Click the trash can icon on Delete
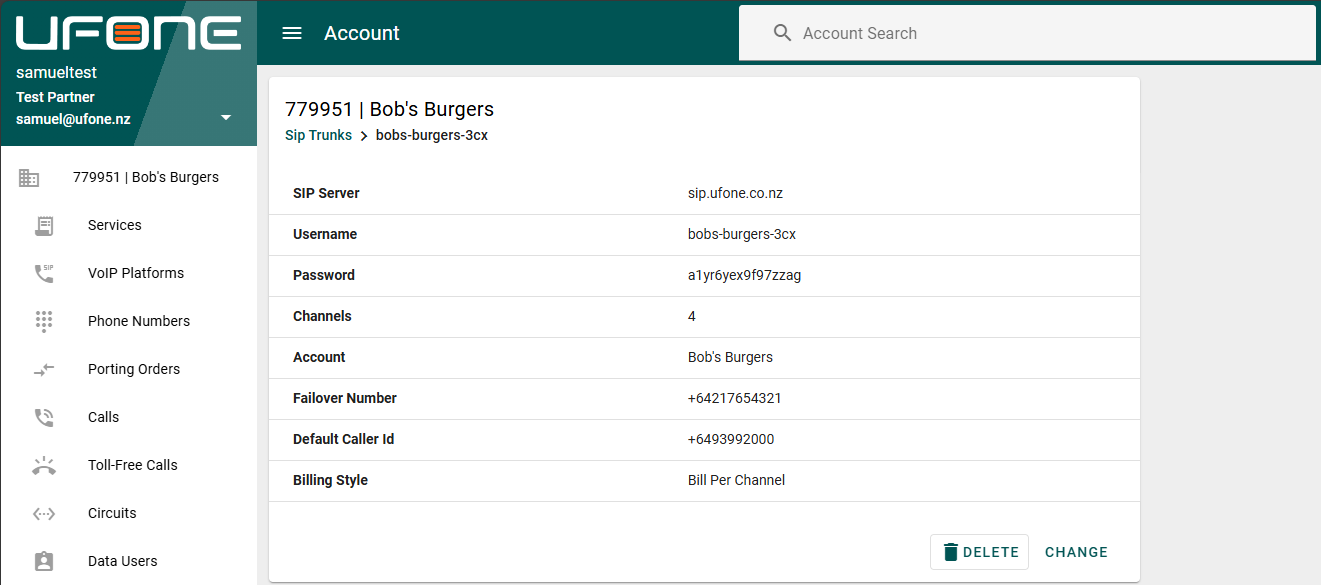1321x585 pixels. (x=950, y=552)
